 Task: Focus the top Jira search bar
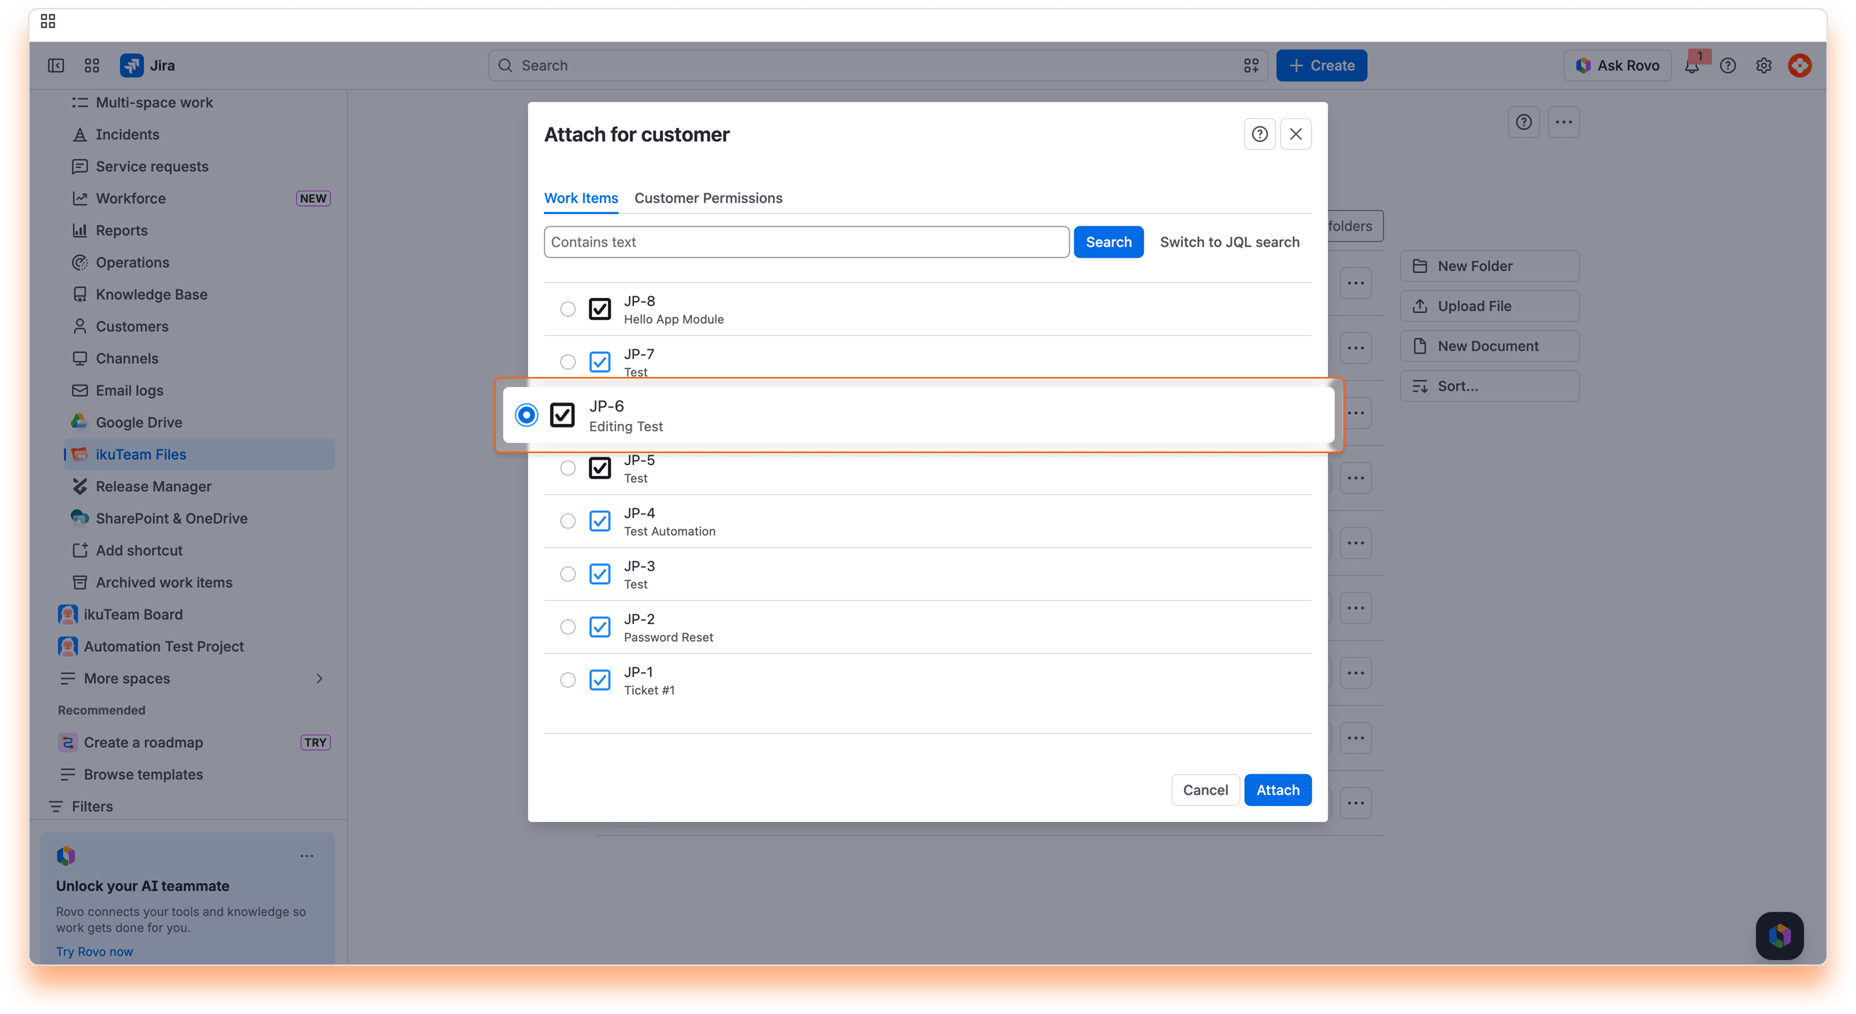tap(878, 66)
